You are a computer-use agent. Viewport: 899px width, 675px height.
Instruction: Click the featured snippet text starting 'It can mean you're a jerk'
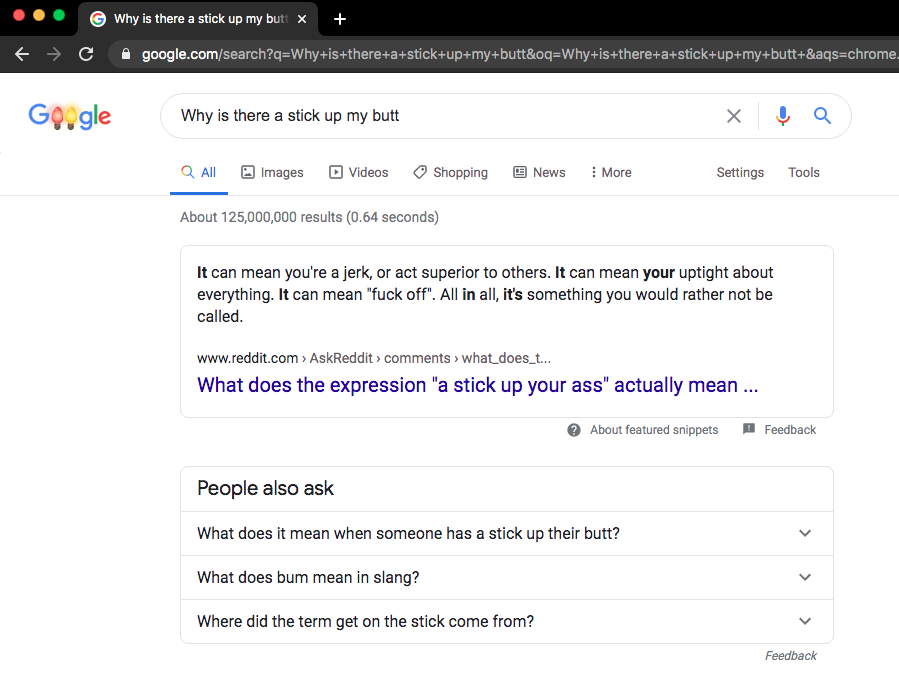485,294
